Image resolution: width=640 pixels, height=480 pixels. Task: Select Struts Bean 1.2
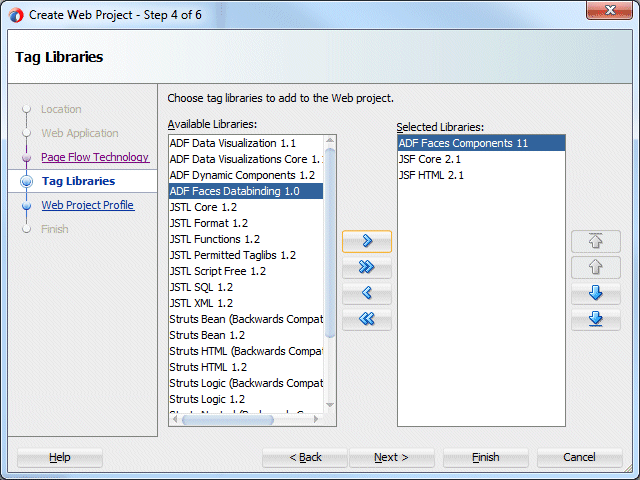[246, 335]
